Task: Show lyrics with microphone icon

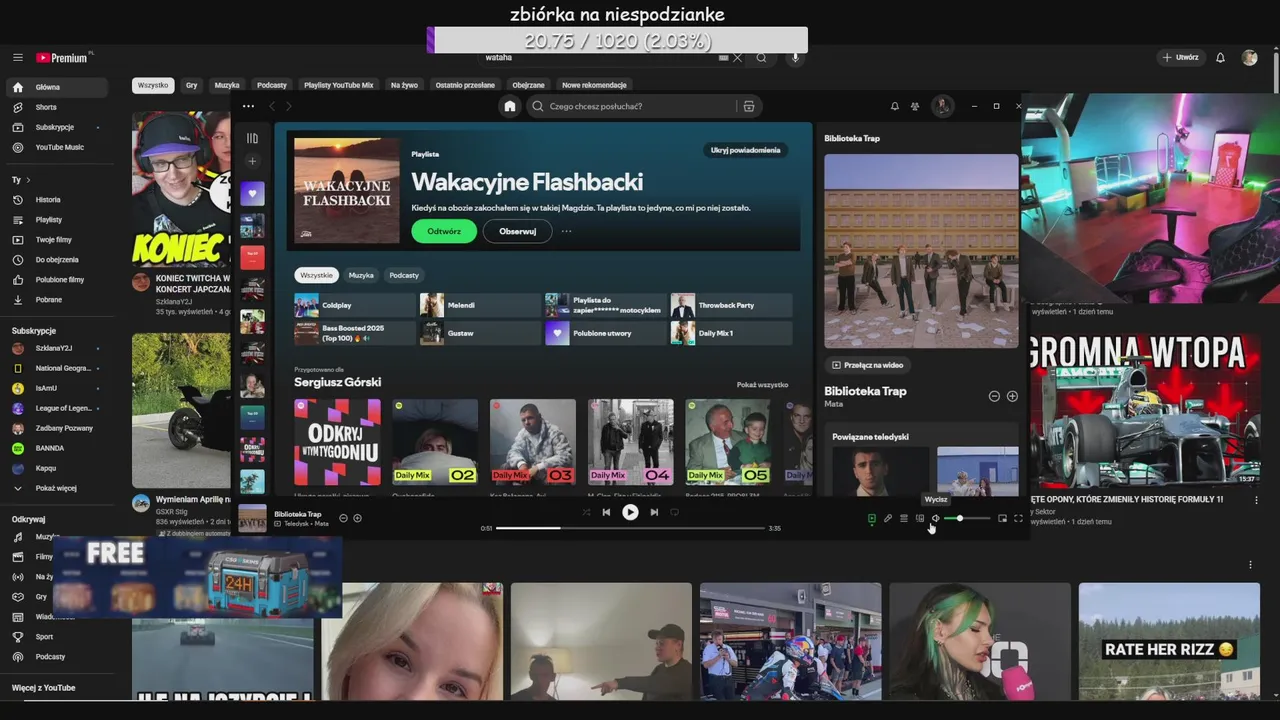Action: pos(887,518)
